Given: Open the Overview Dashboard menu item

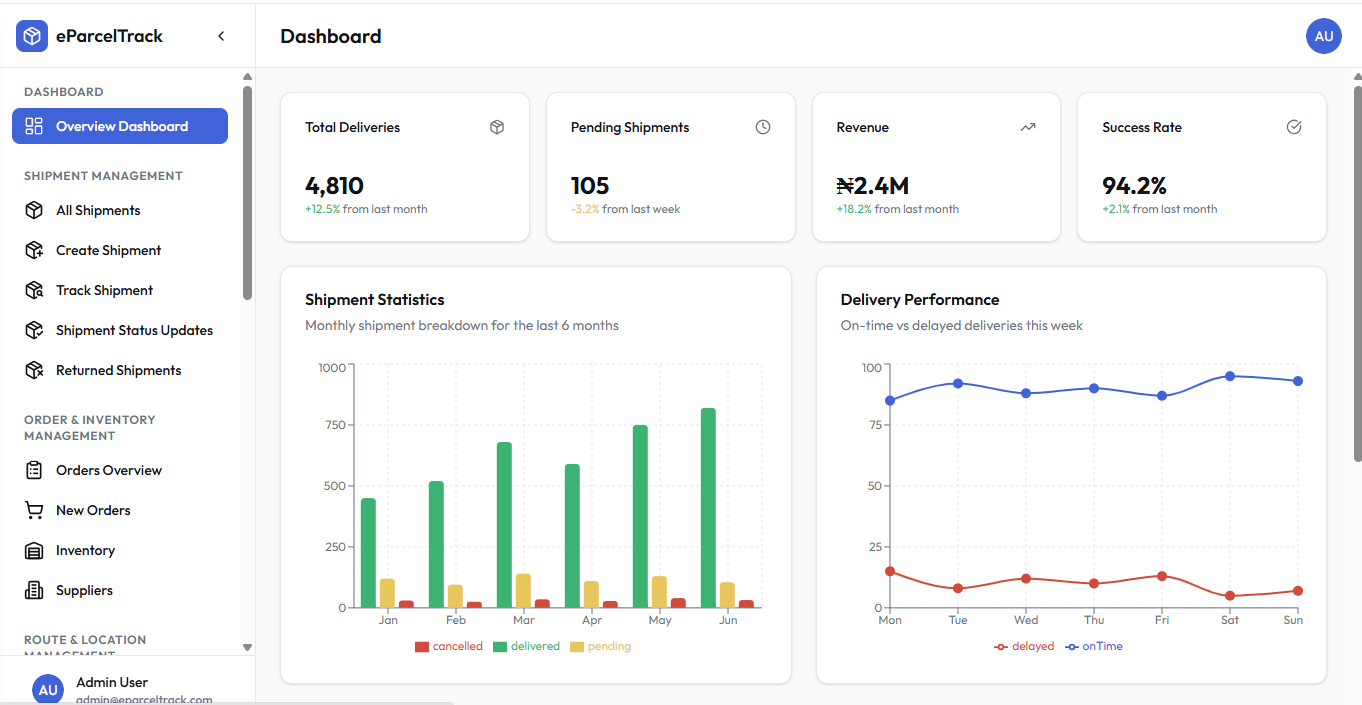Looking at the screenshot, I should [x=120, y=126].
